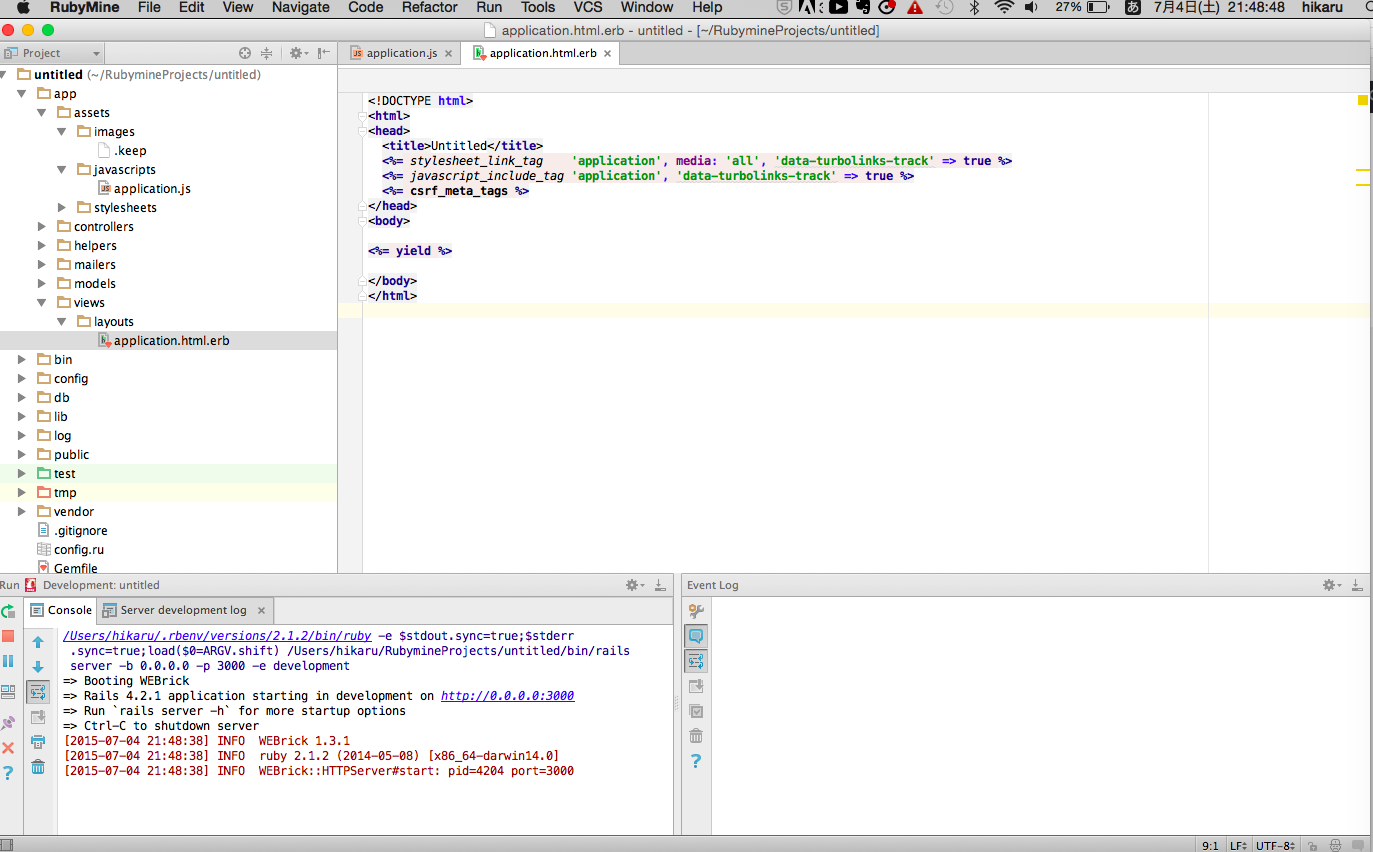
Task: Expand the config folder
Action: pyautogui.click(x=22, y=378)
